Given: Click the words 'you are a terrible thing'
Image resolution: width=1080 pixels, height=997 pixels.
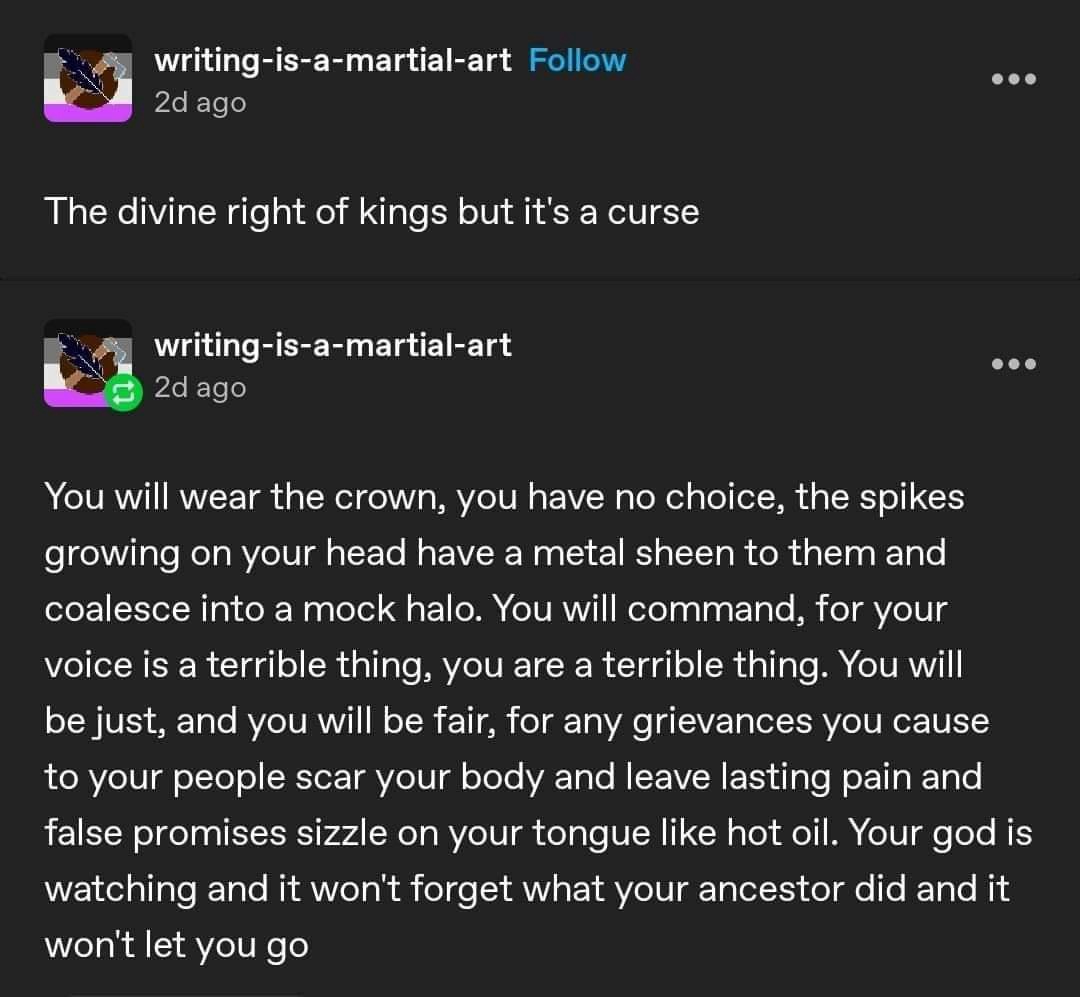Looking at the screenshot, I should point(632,666).
